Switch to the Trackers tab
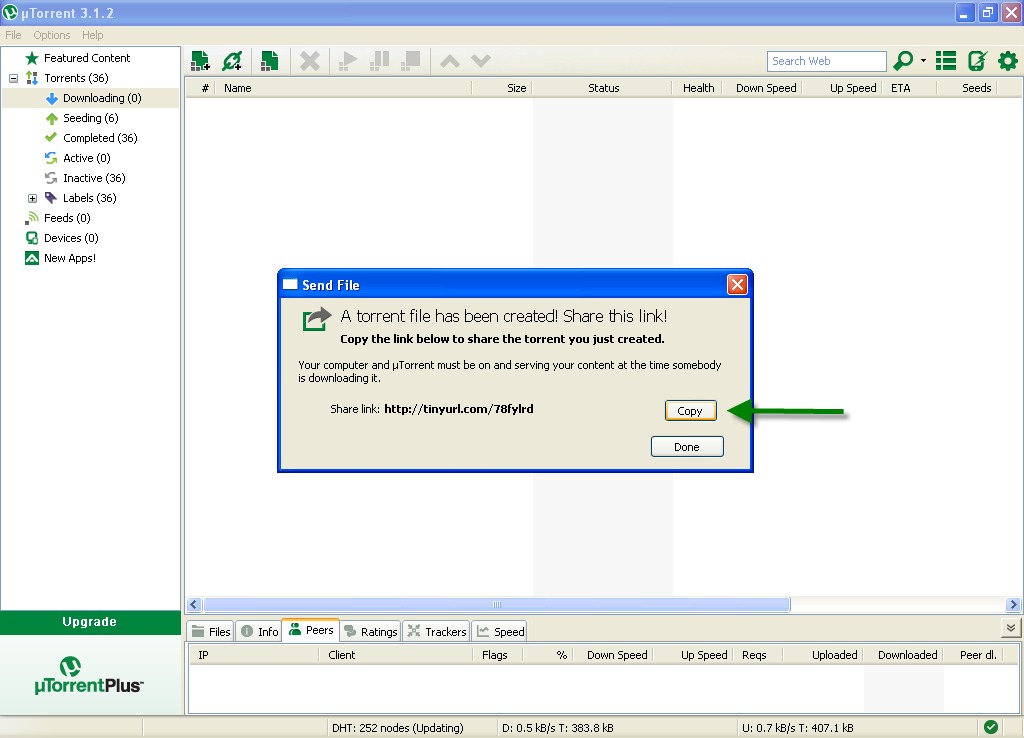 pyautogui.click(x=436, y=632)
